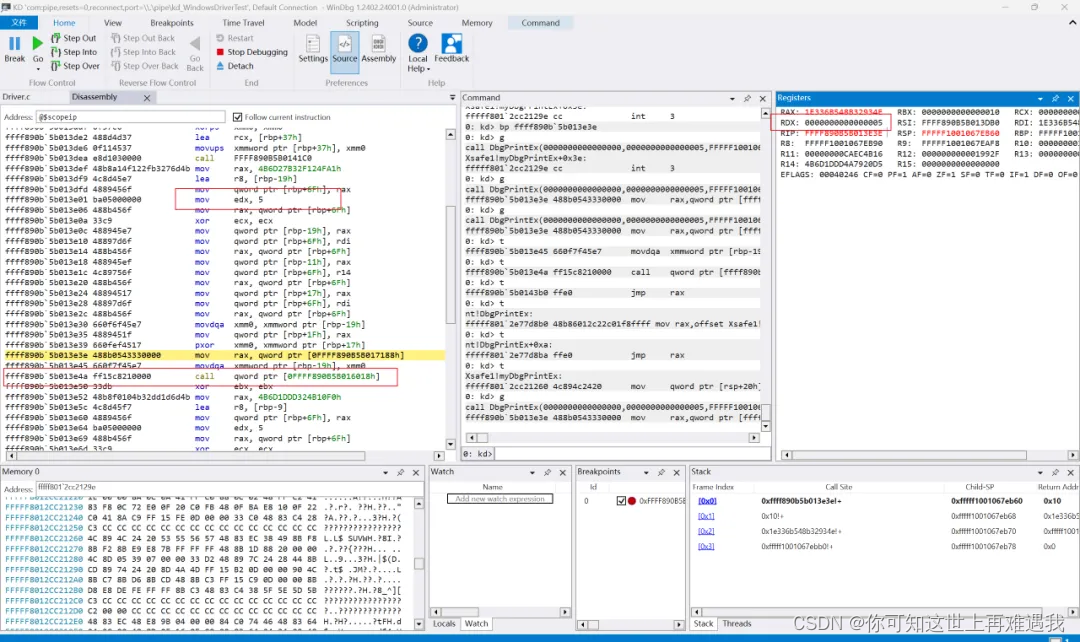This screenshot has width=1080, height=642.
Task: Switch to the Home ribbon tab
Action: 64,23
